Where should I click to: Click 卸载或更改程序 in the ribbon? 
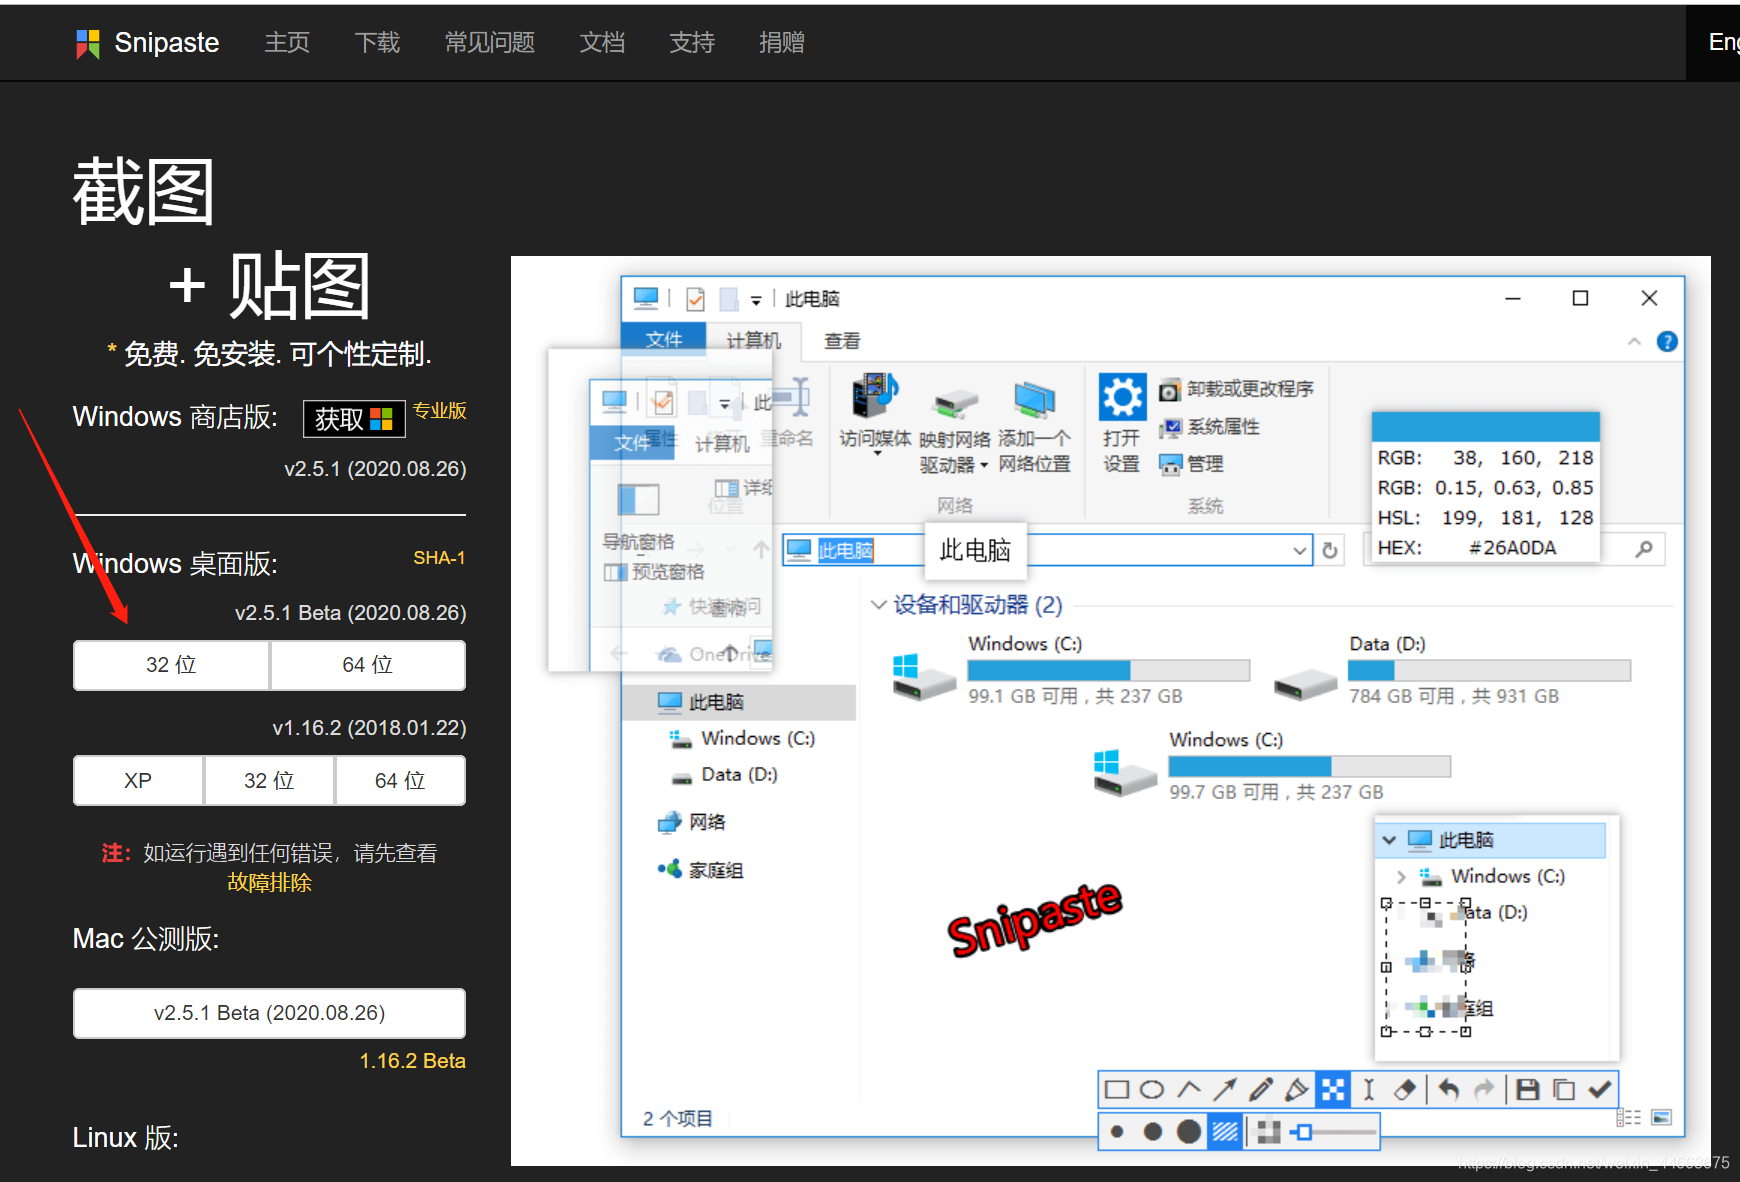point(1237,389)
